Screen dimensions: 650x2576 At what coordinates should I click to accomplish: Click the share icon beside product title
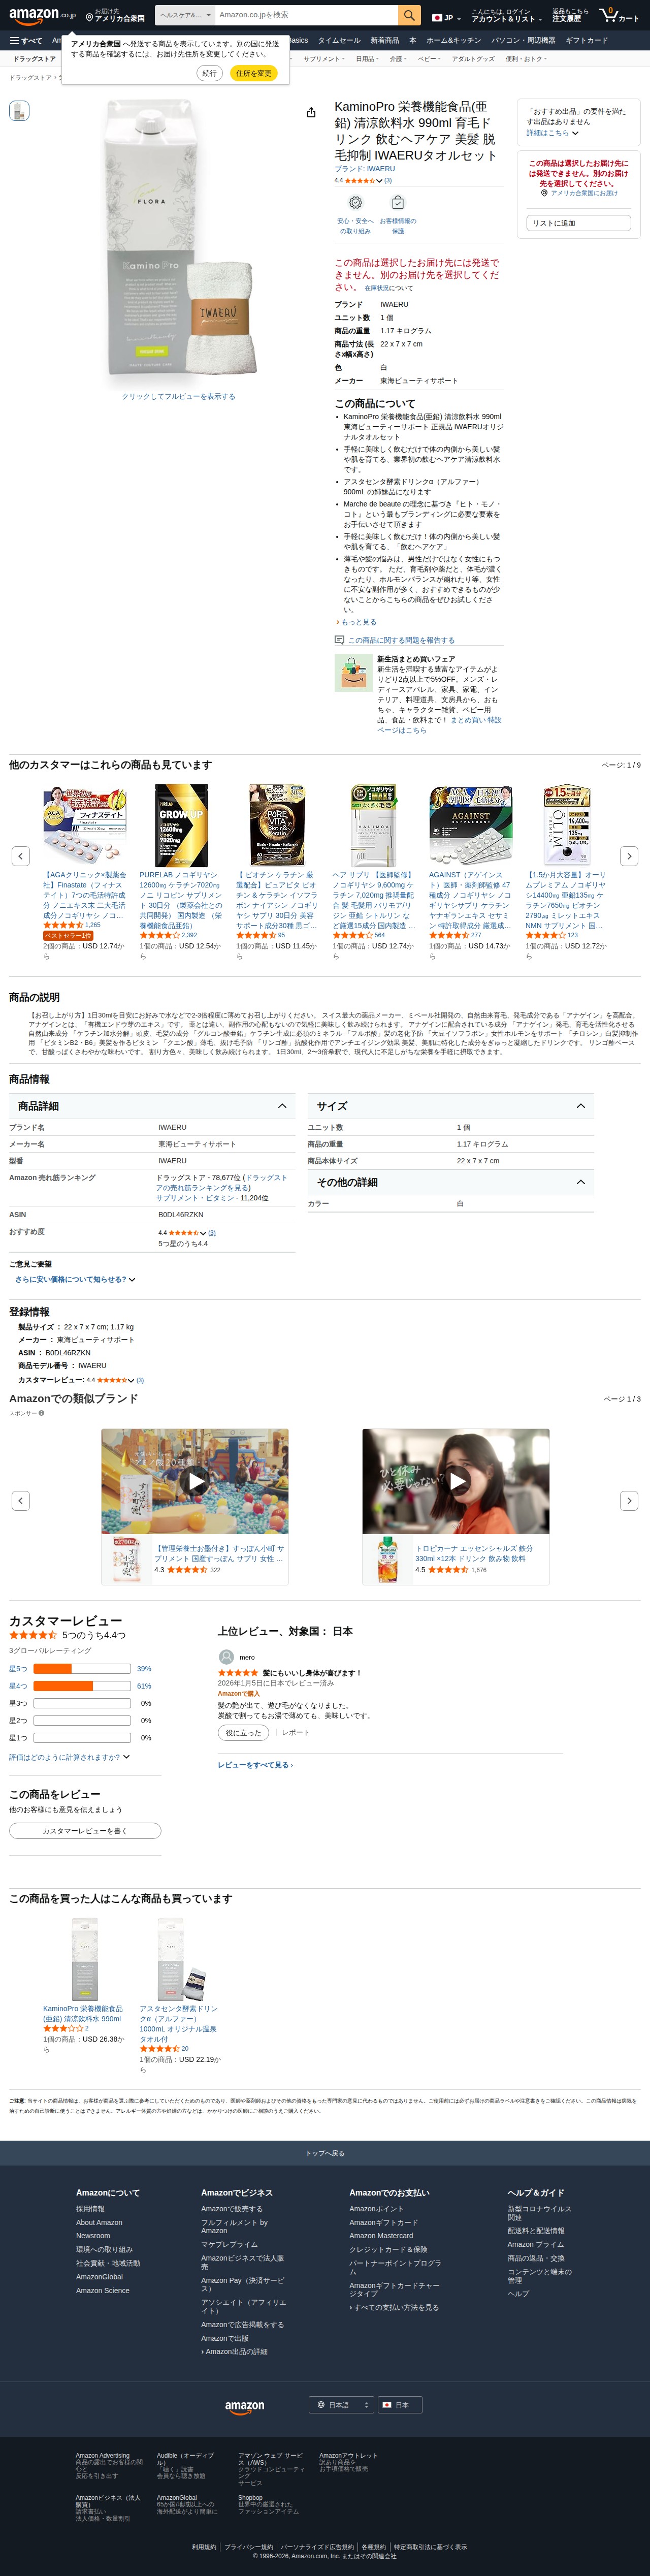(x=311, y=112)
